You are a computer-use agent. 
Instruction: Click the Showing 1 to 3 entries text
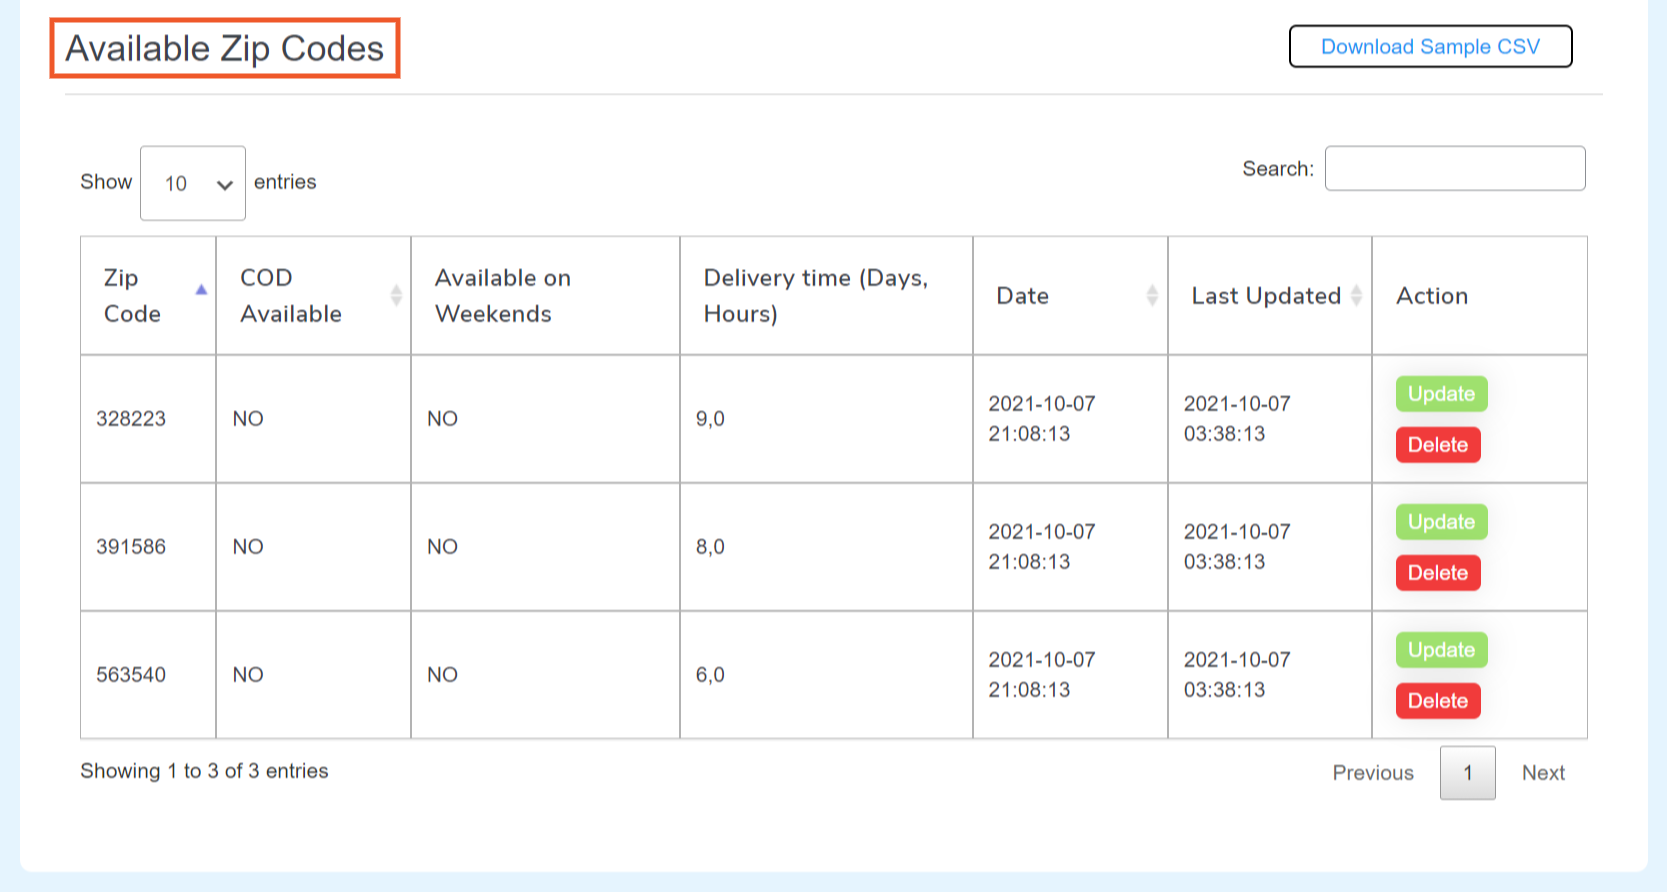pos(204,771)
